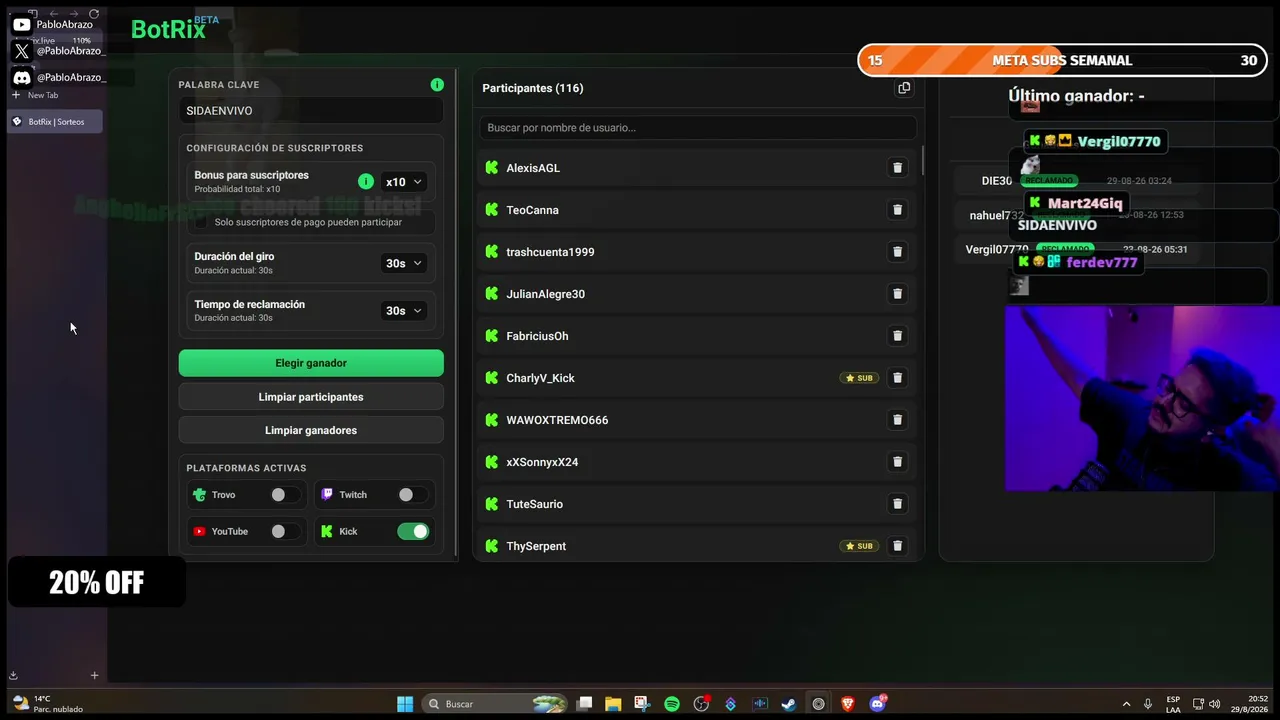Screen dimensions: 1280x720
Task: Click SUB badge next to CharlyV_Kick
Action: pos(859,378)
